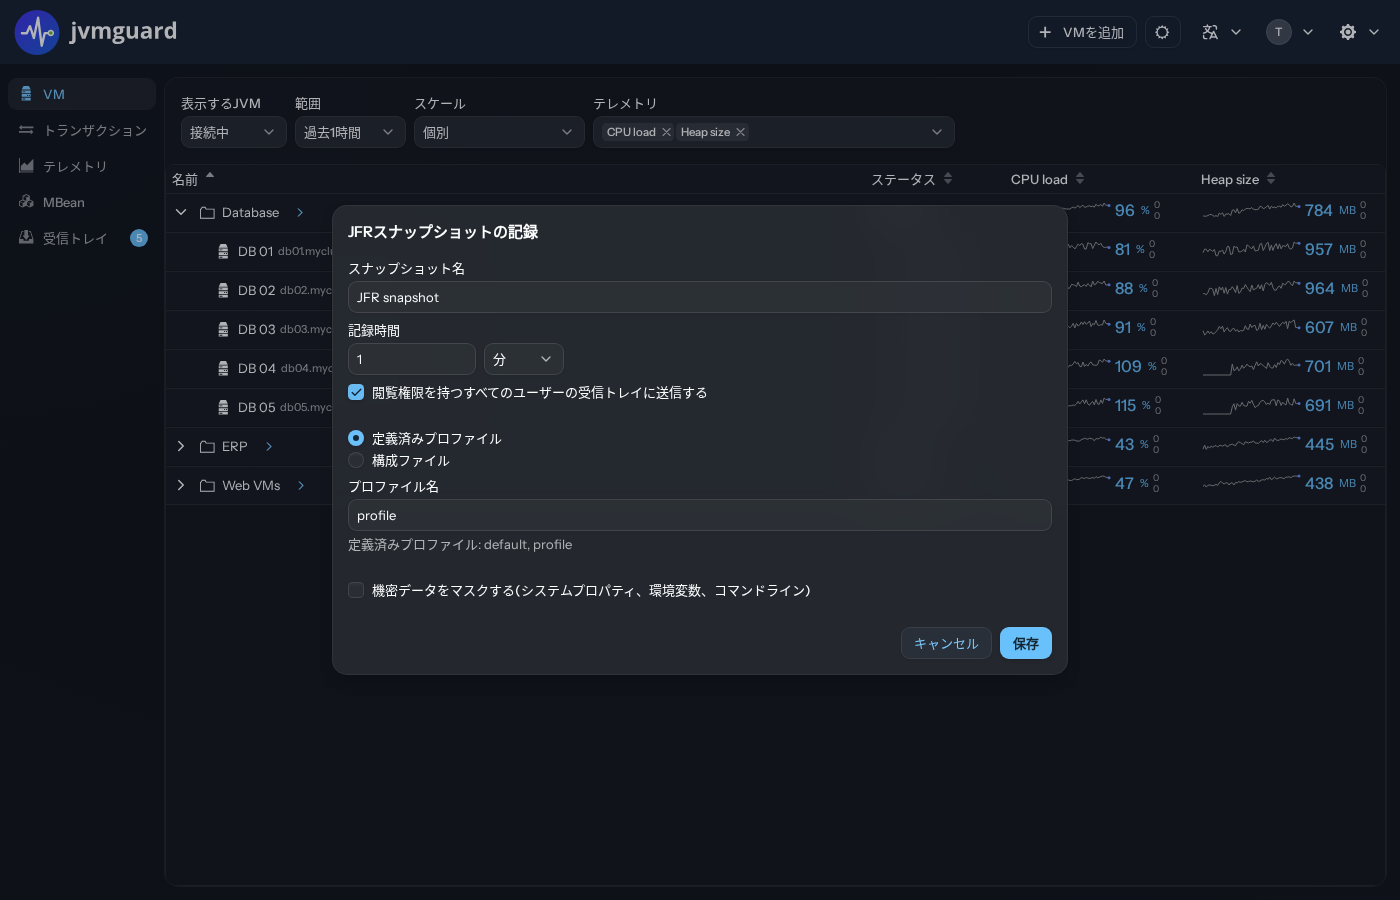This screenshot has width=1400, height=900.
Task: Expand the Web VMs group
Action: coord(181,485)
